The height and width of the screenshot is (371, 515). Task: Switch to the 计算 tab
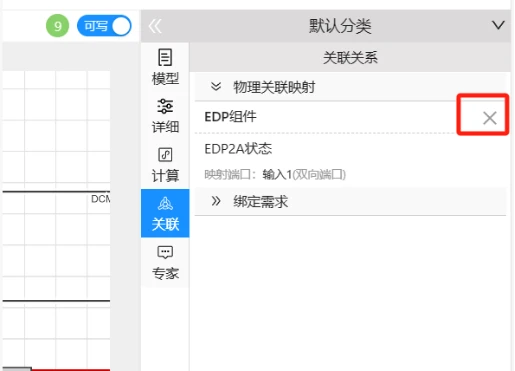pos(165,165)
